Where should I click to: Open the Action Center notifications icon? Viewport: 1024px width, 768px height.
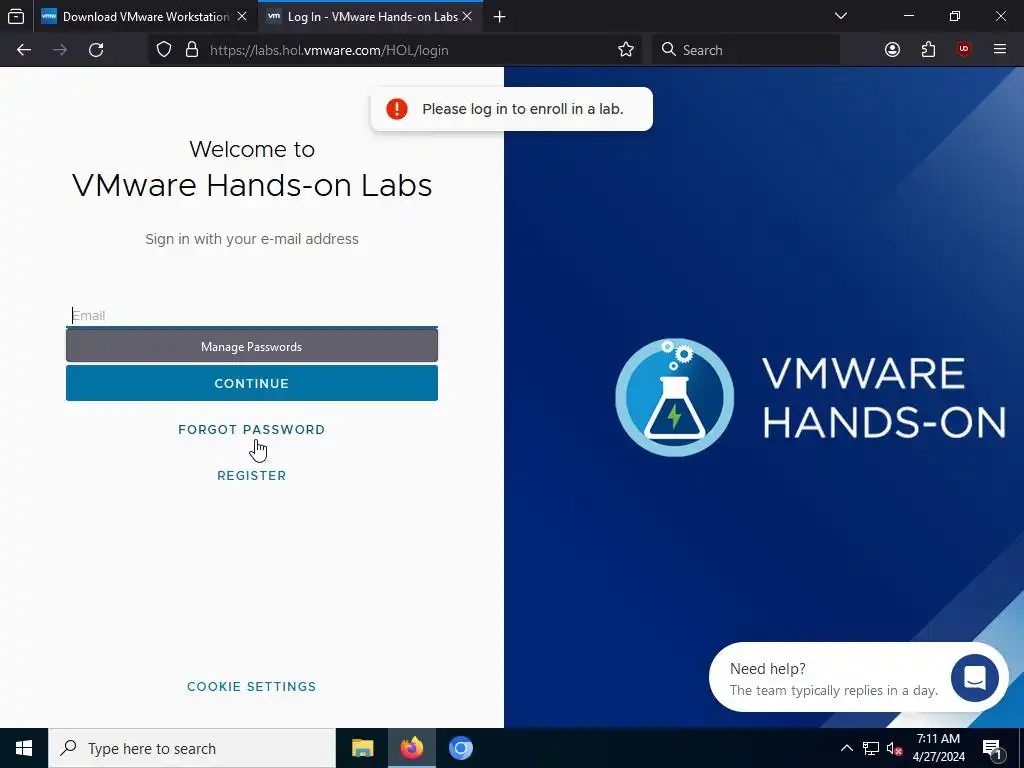coord(992,748)
